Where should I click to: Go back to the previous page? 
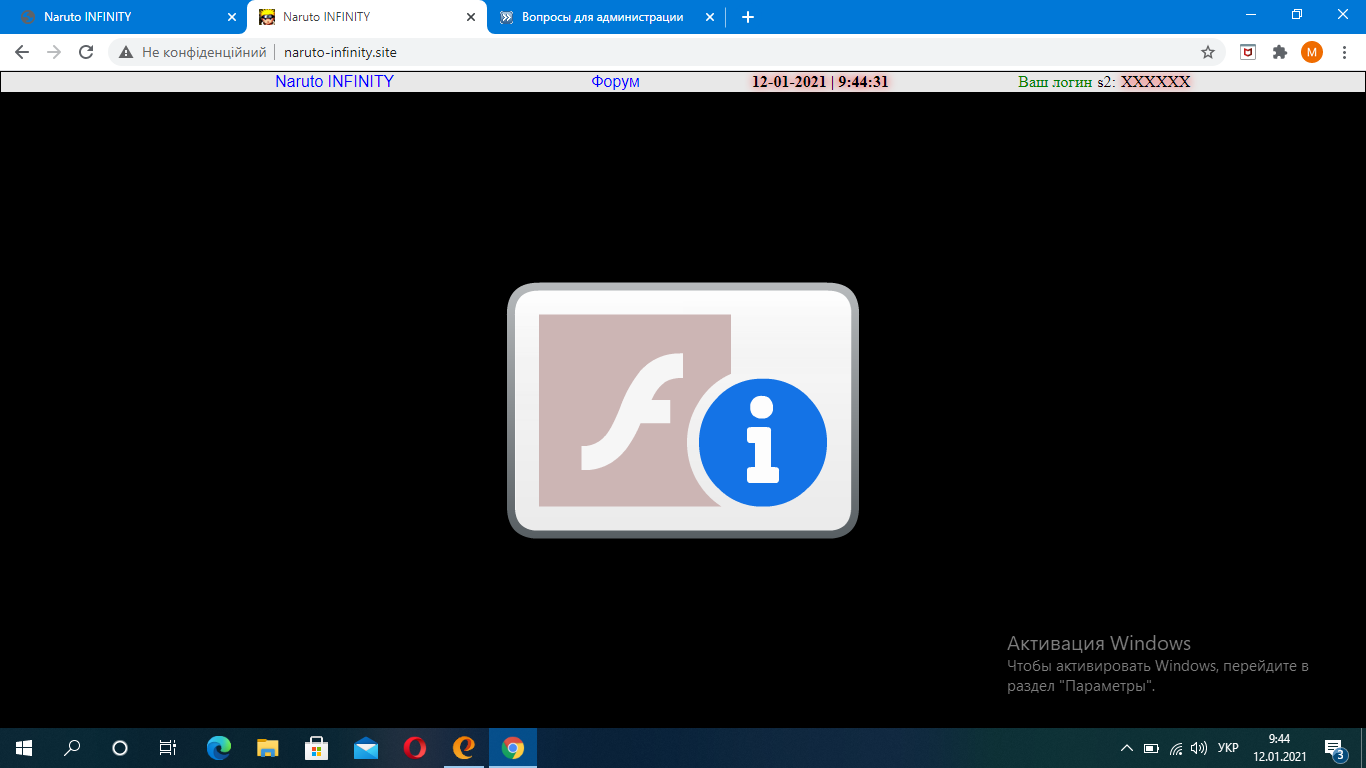pyautogui.click(x=22, y=52)
